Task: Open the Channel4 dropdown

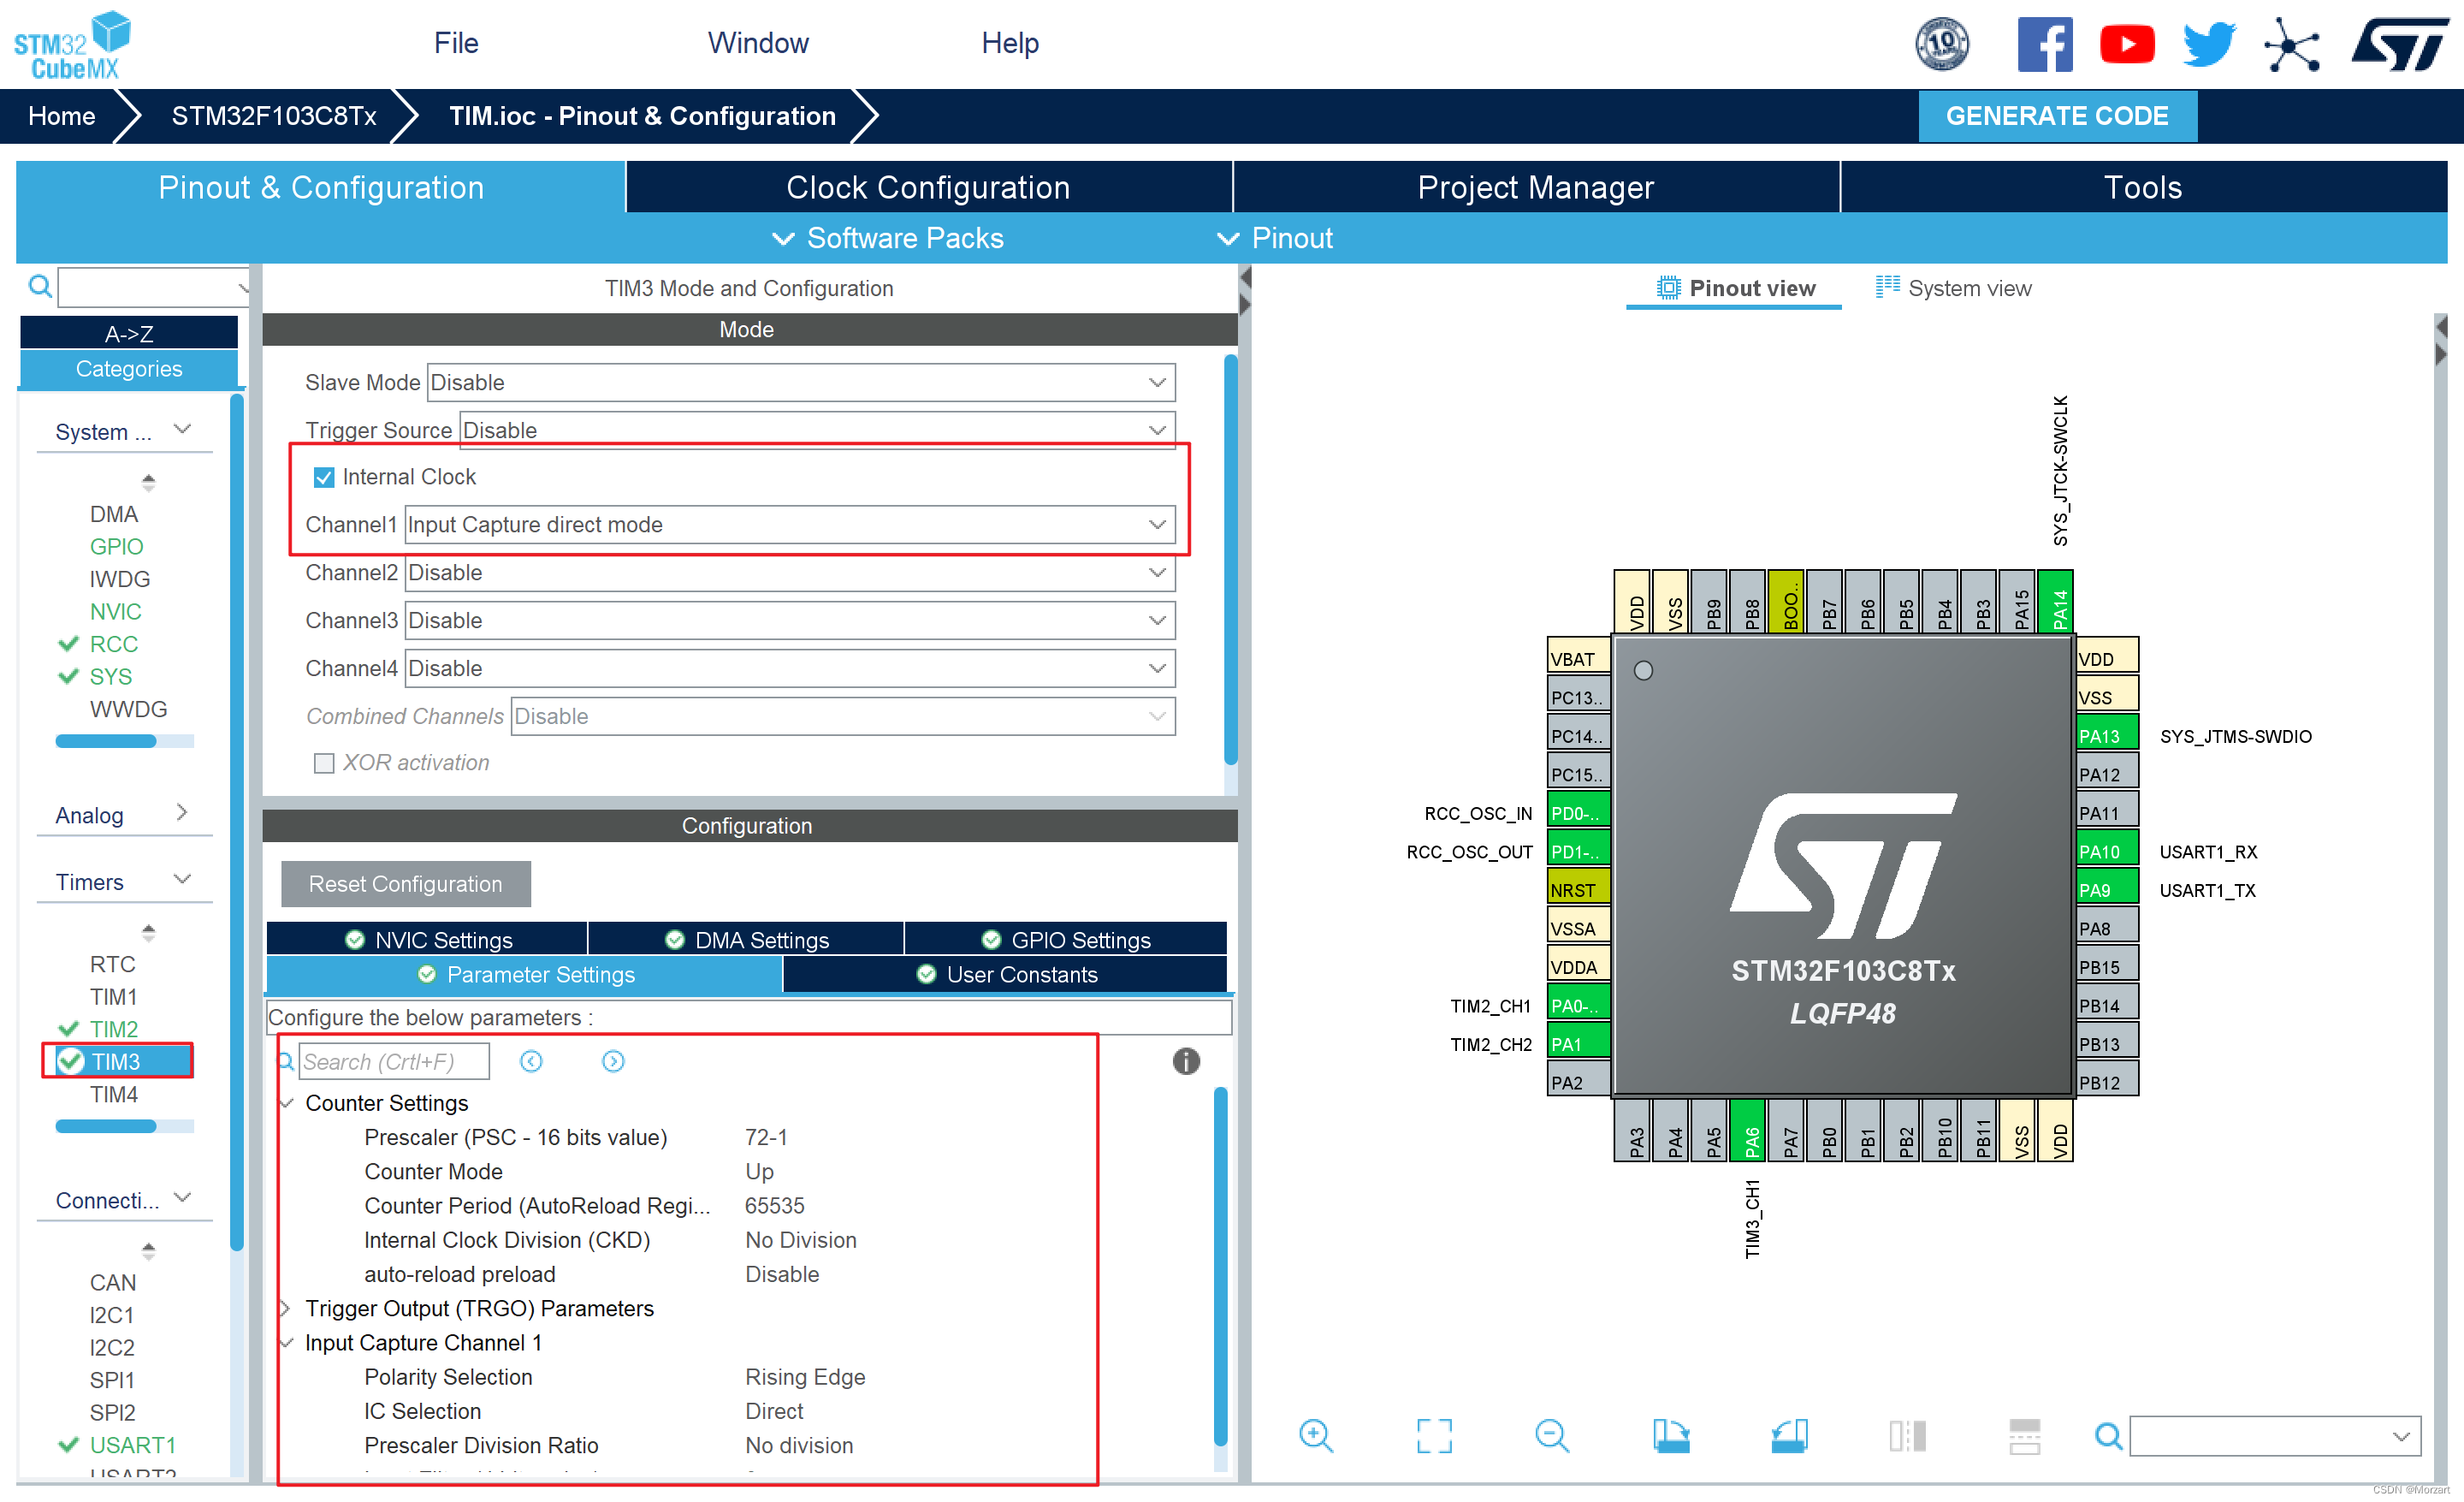Action: click(790, 669)
